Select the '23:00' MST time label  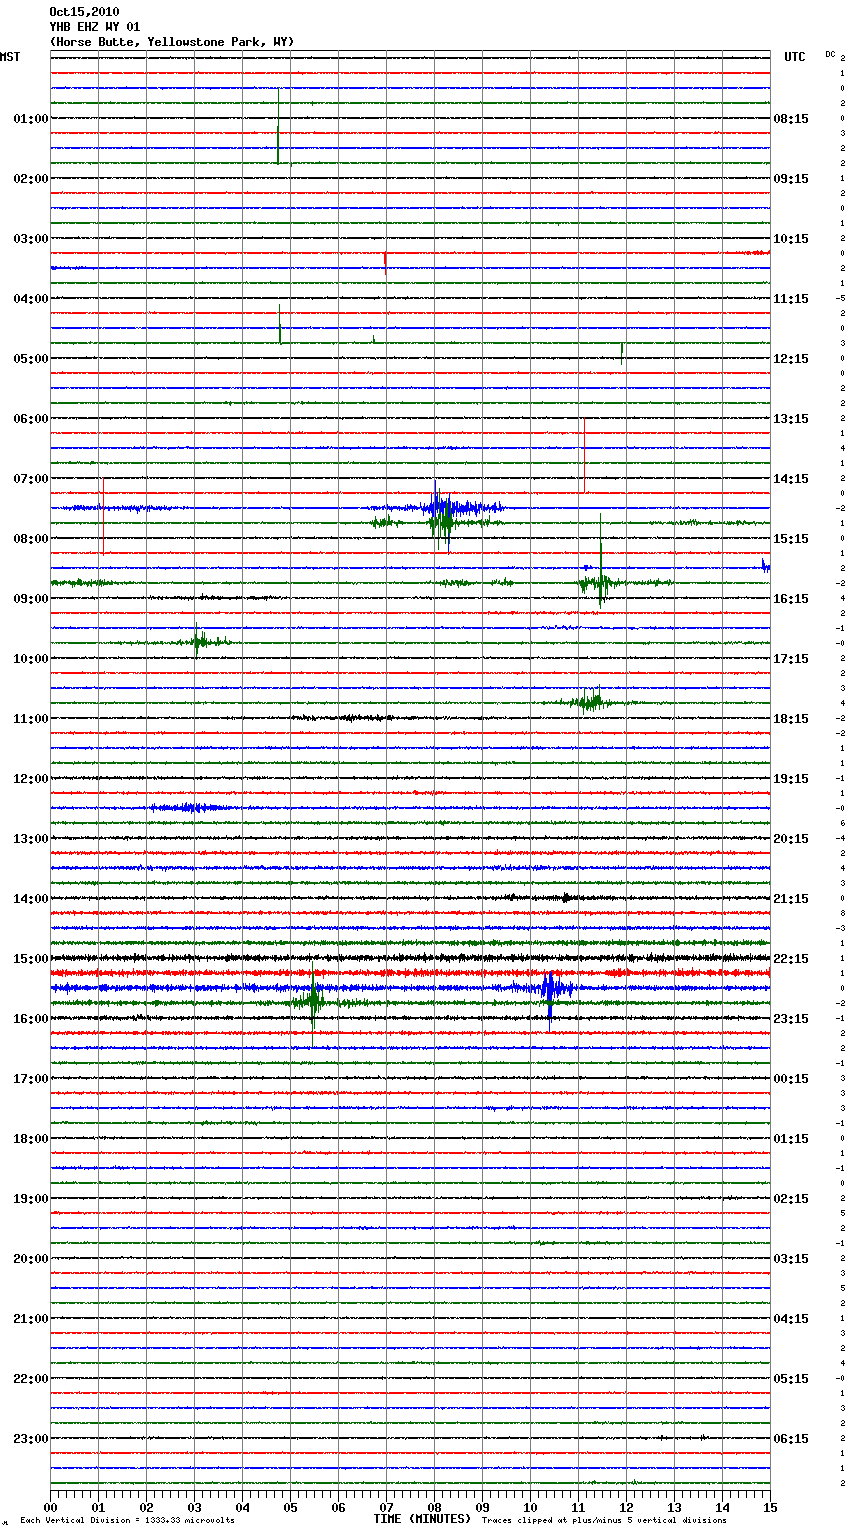pos(31,1439)
